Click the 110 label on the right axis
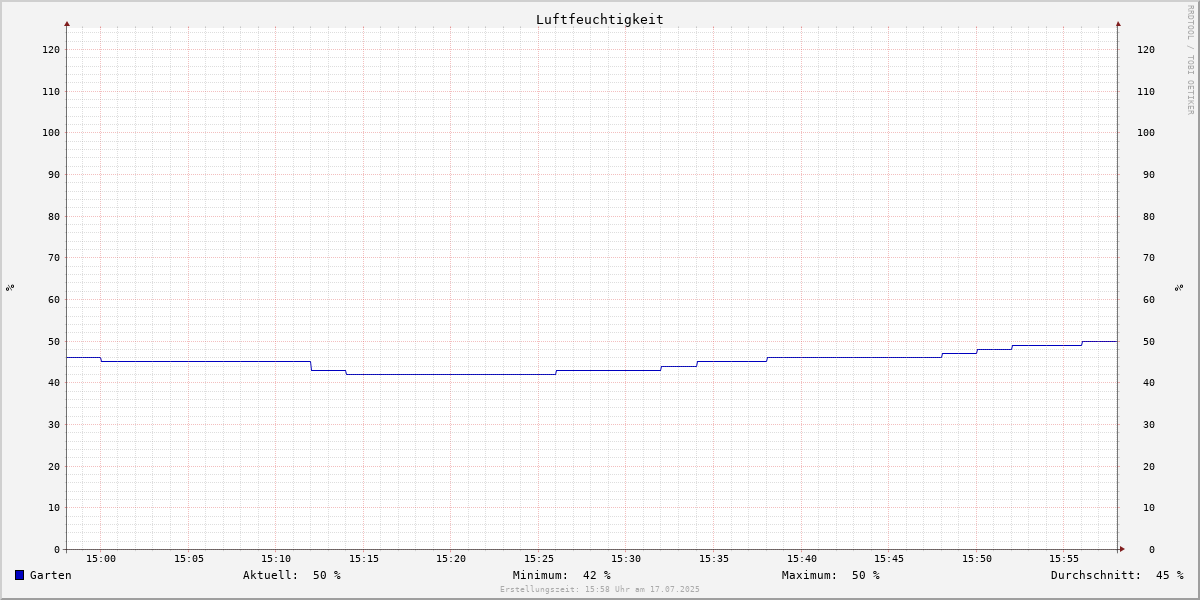1200x600 pixels. point(1146,91)
